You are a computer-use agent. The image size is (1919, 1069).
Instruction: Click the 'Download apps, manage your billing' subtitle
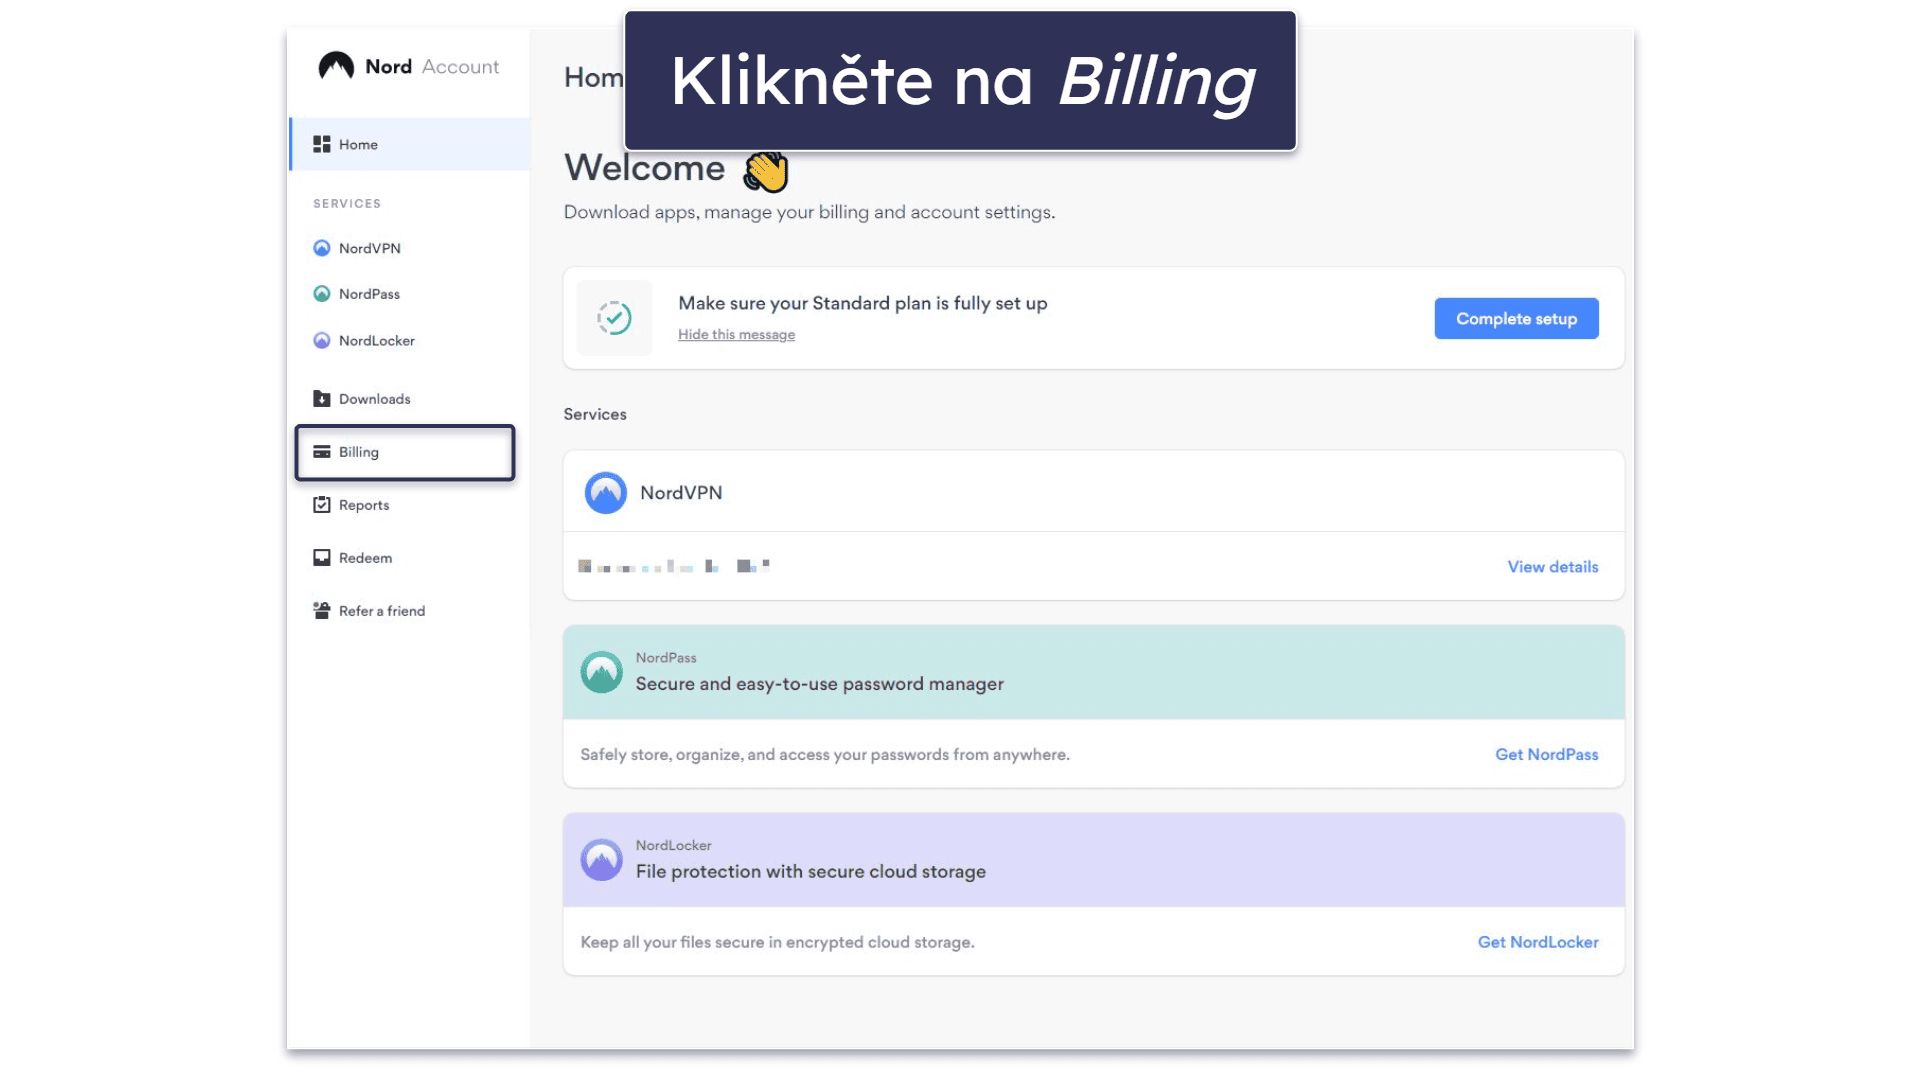809,213
